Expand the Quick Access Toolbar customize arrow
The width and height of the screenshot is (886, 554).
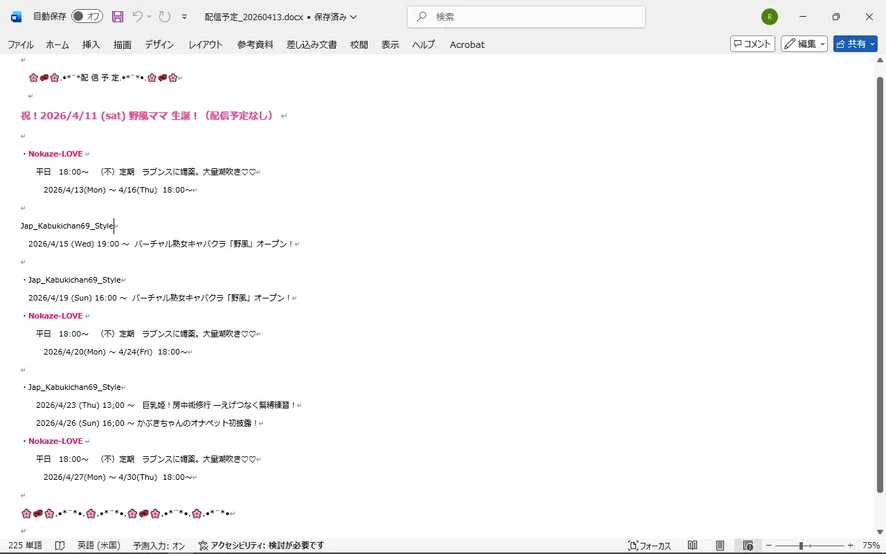coord(185,17)
